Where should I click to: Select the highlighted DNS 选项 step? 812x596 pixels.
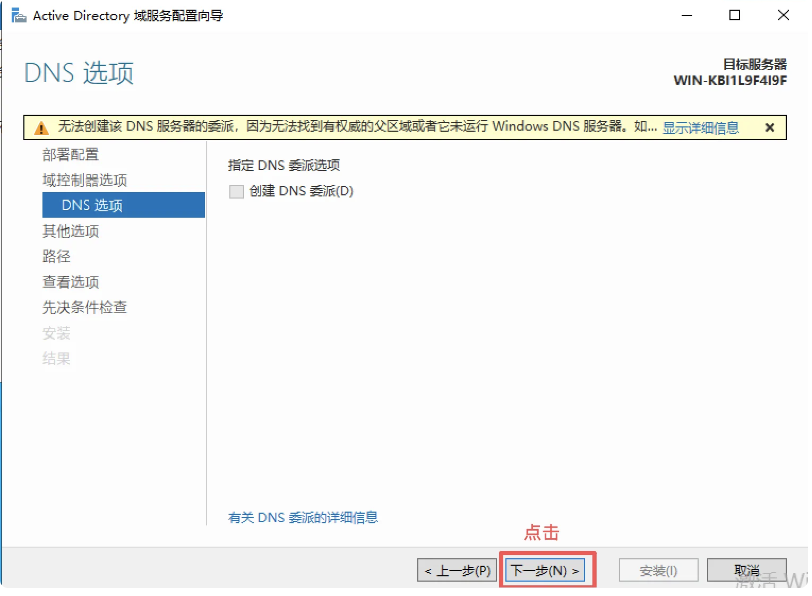[x=92, y=205]
